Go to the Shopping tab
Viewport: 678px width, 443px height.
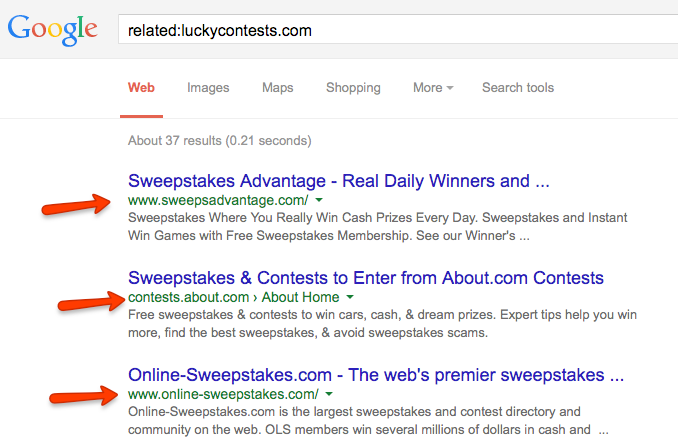tap(353, 87)
